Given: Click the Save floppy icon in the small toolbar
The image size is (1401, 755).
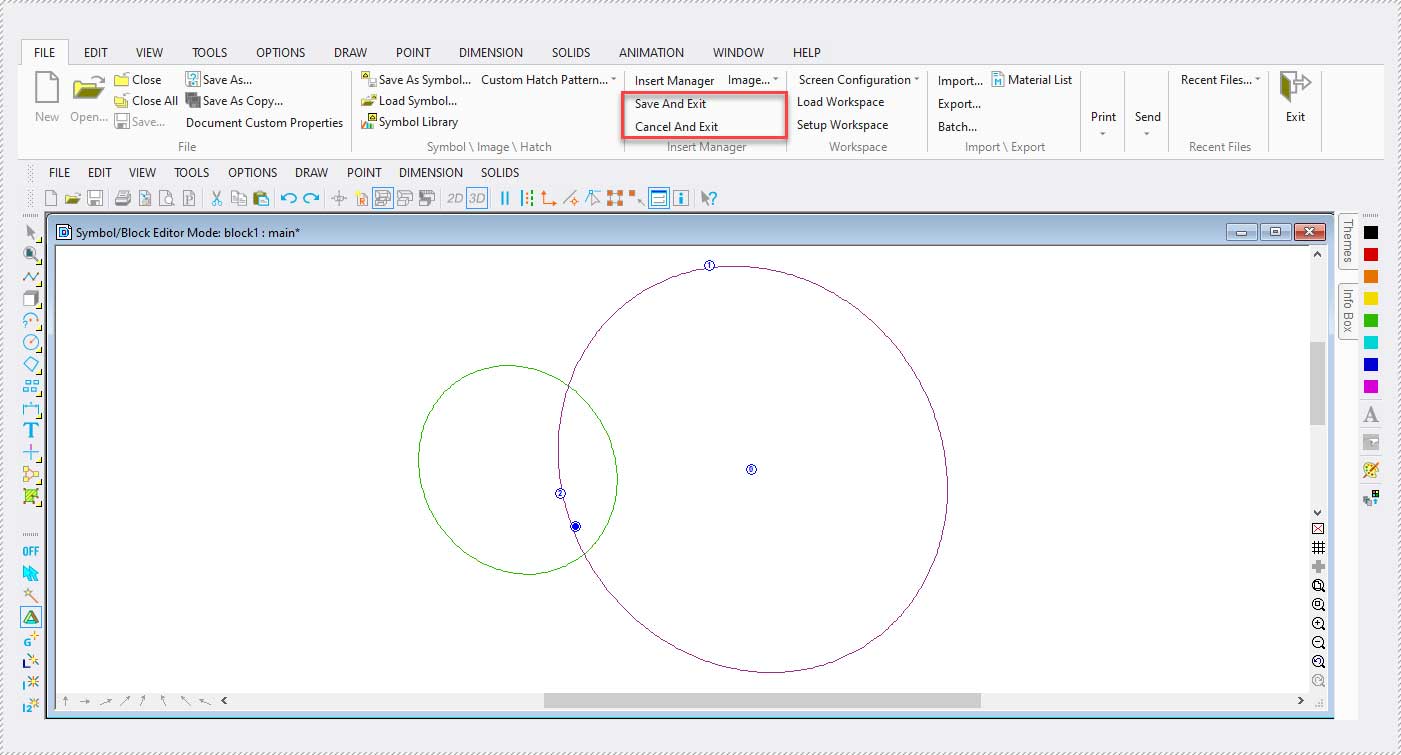Looking at the screenshot, I should point(95,198).
